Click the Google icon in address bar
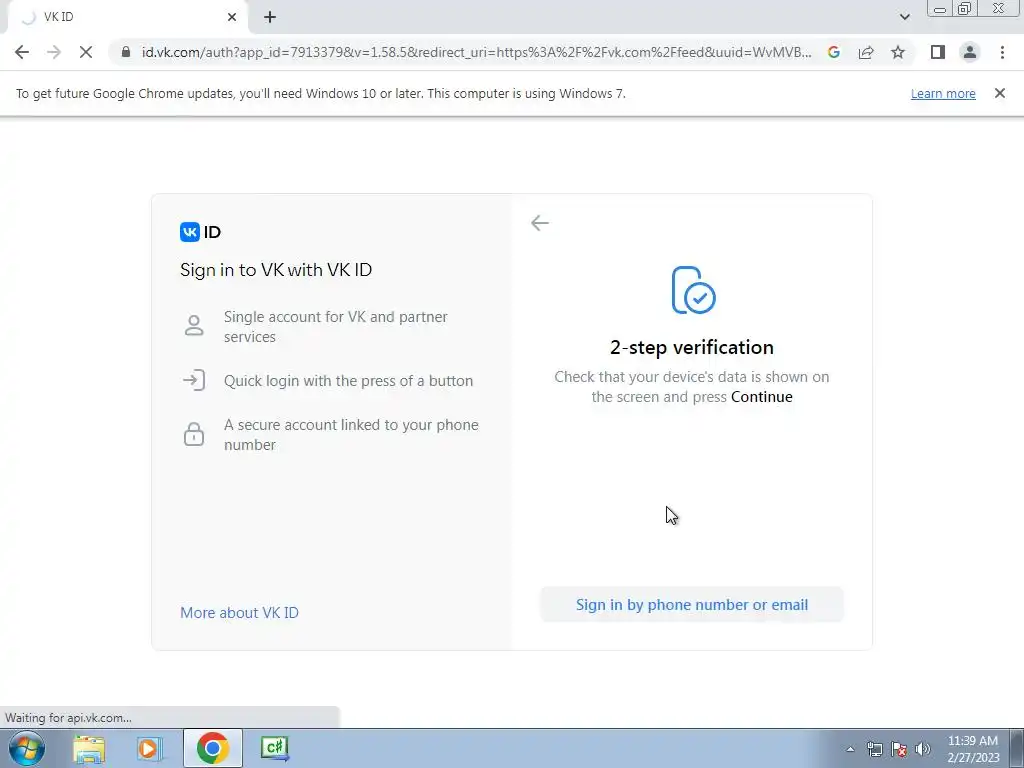 point(834,52)
